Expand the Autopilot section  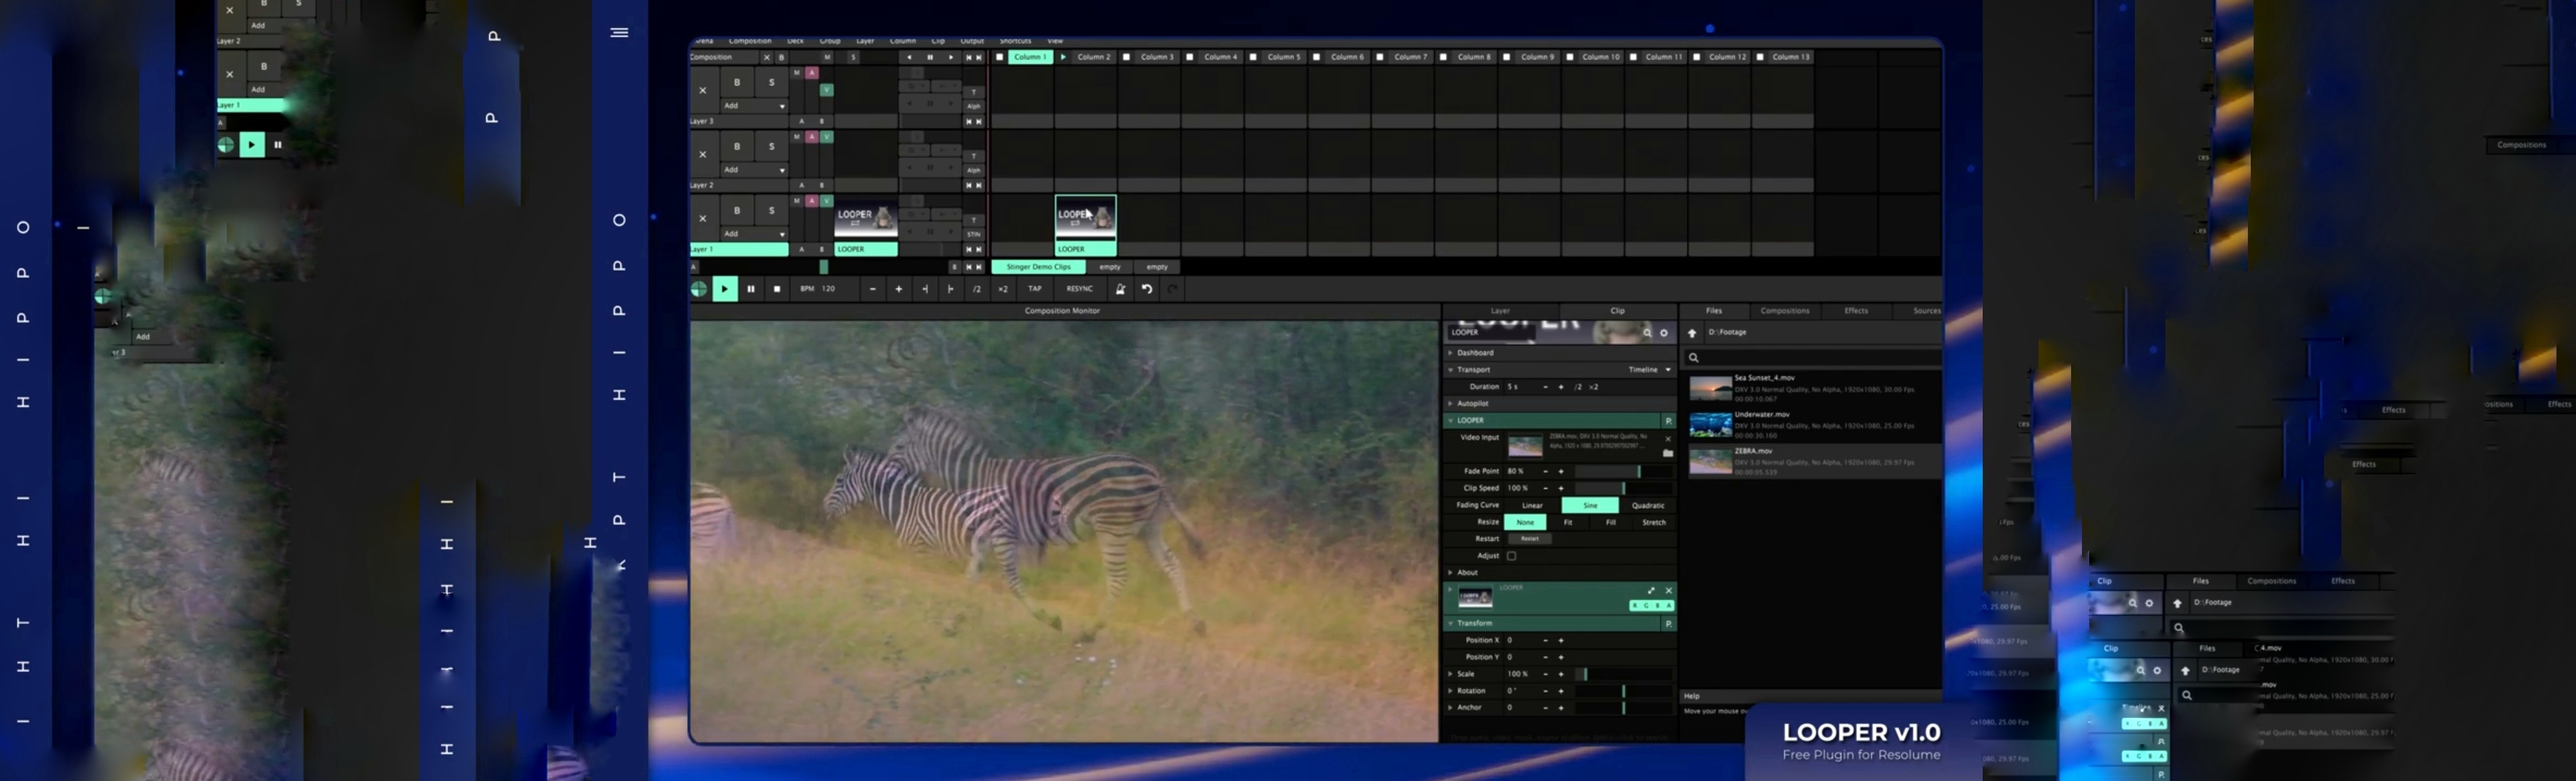(1451, 404)
